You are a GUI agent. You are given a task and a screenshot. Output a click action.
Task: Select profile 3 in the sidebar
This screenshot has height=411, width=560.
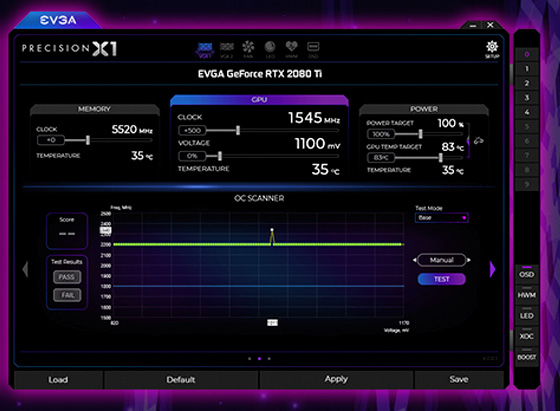pyautogui.click(x=527, y=97)
